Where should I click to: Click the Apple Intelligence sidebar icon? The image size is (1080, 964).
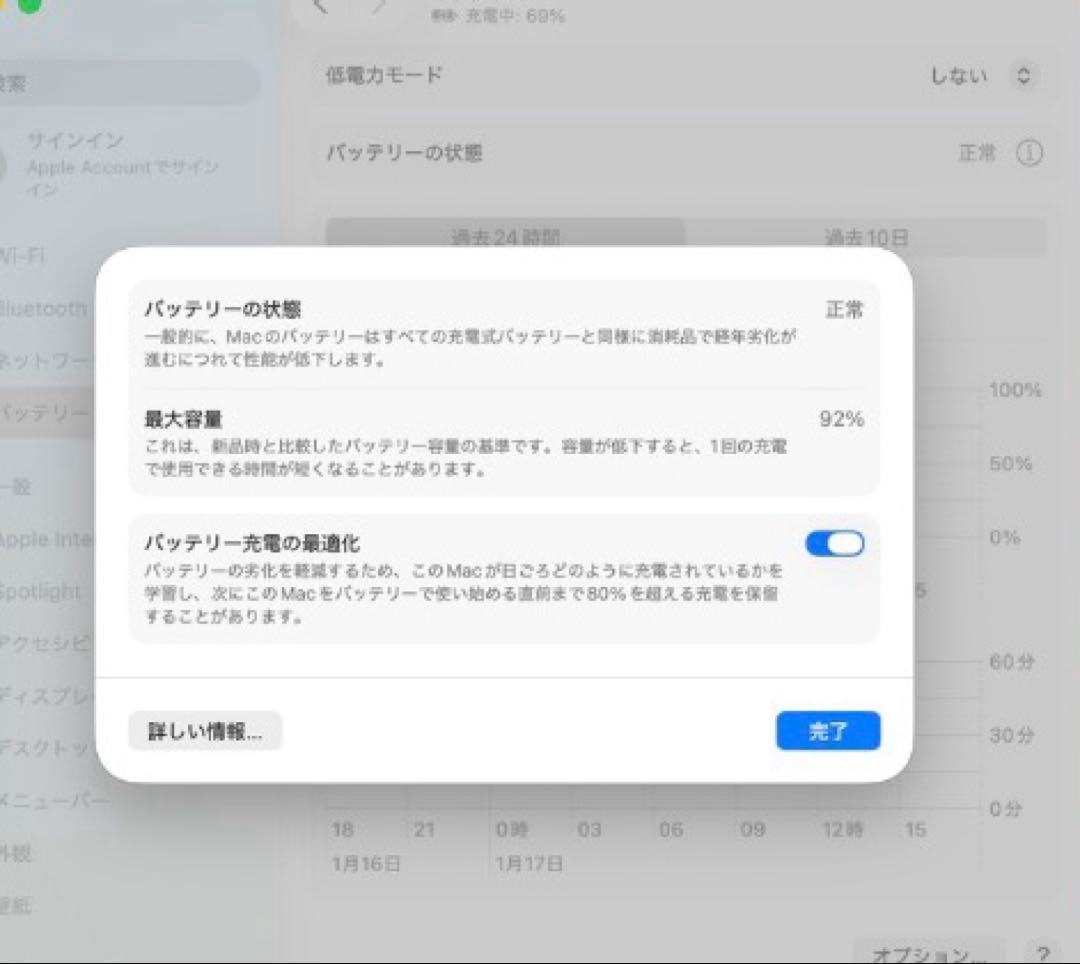coord(25,539)
